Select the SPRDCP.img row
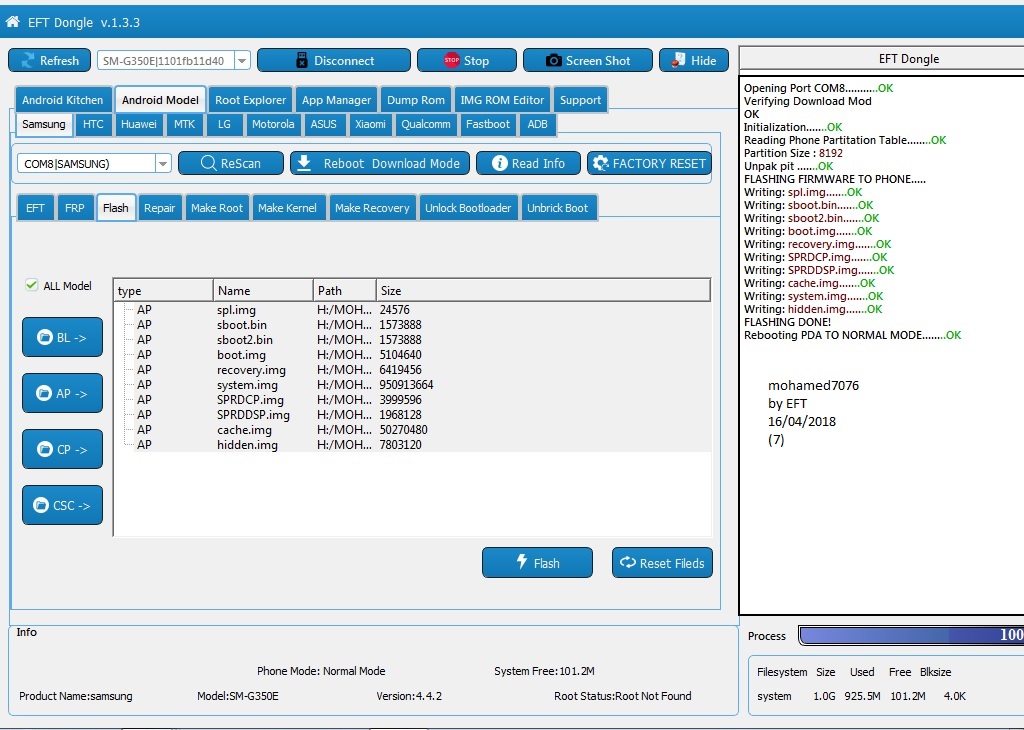Screen dimensions: 1024x730 point(412,400)
